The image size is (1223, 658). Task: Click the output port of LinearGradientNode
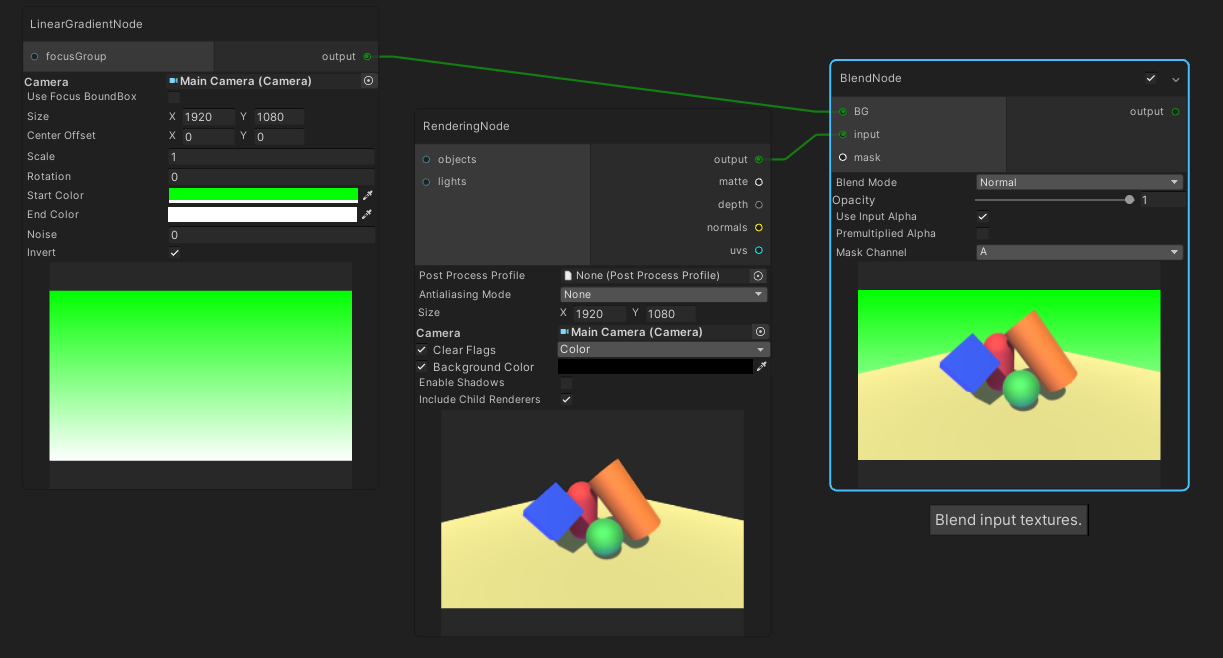pos(366,56)
